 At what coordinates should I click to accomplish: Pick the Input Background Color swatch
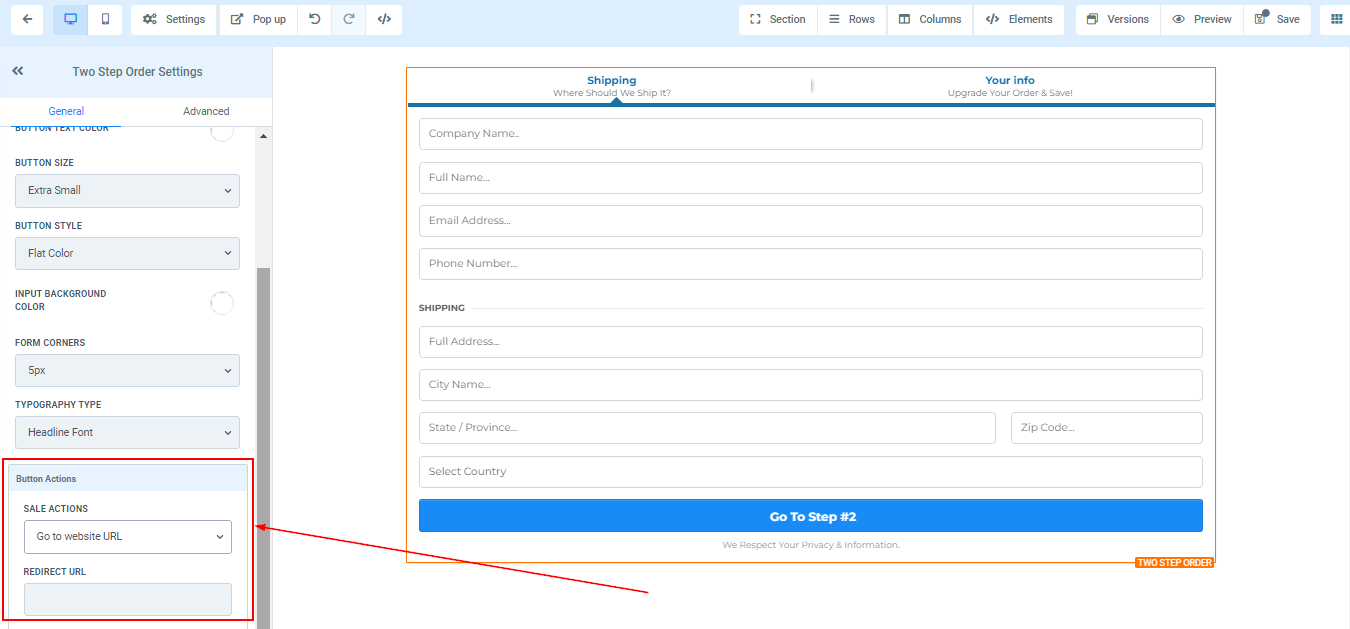coord(222,303)
